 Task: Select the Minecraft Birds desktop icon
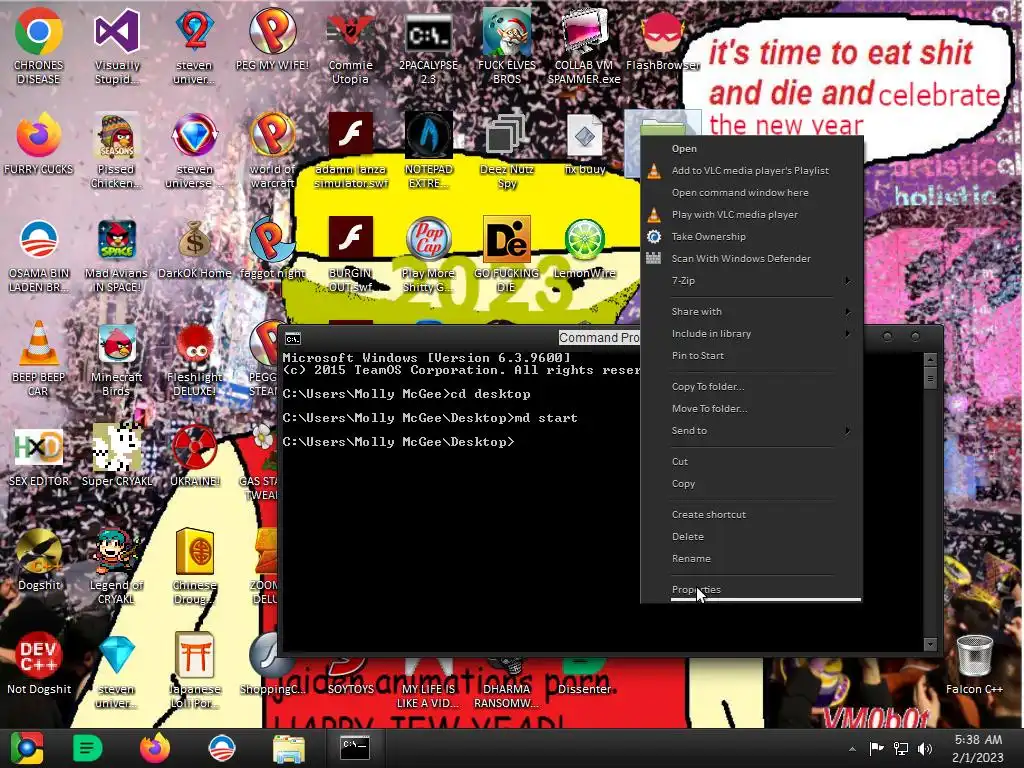click(x=116, y=359)
